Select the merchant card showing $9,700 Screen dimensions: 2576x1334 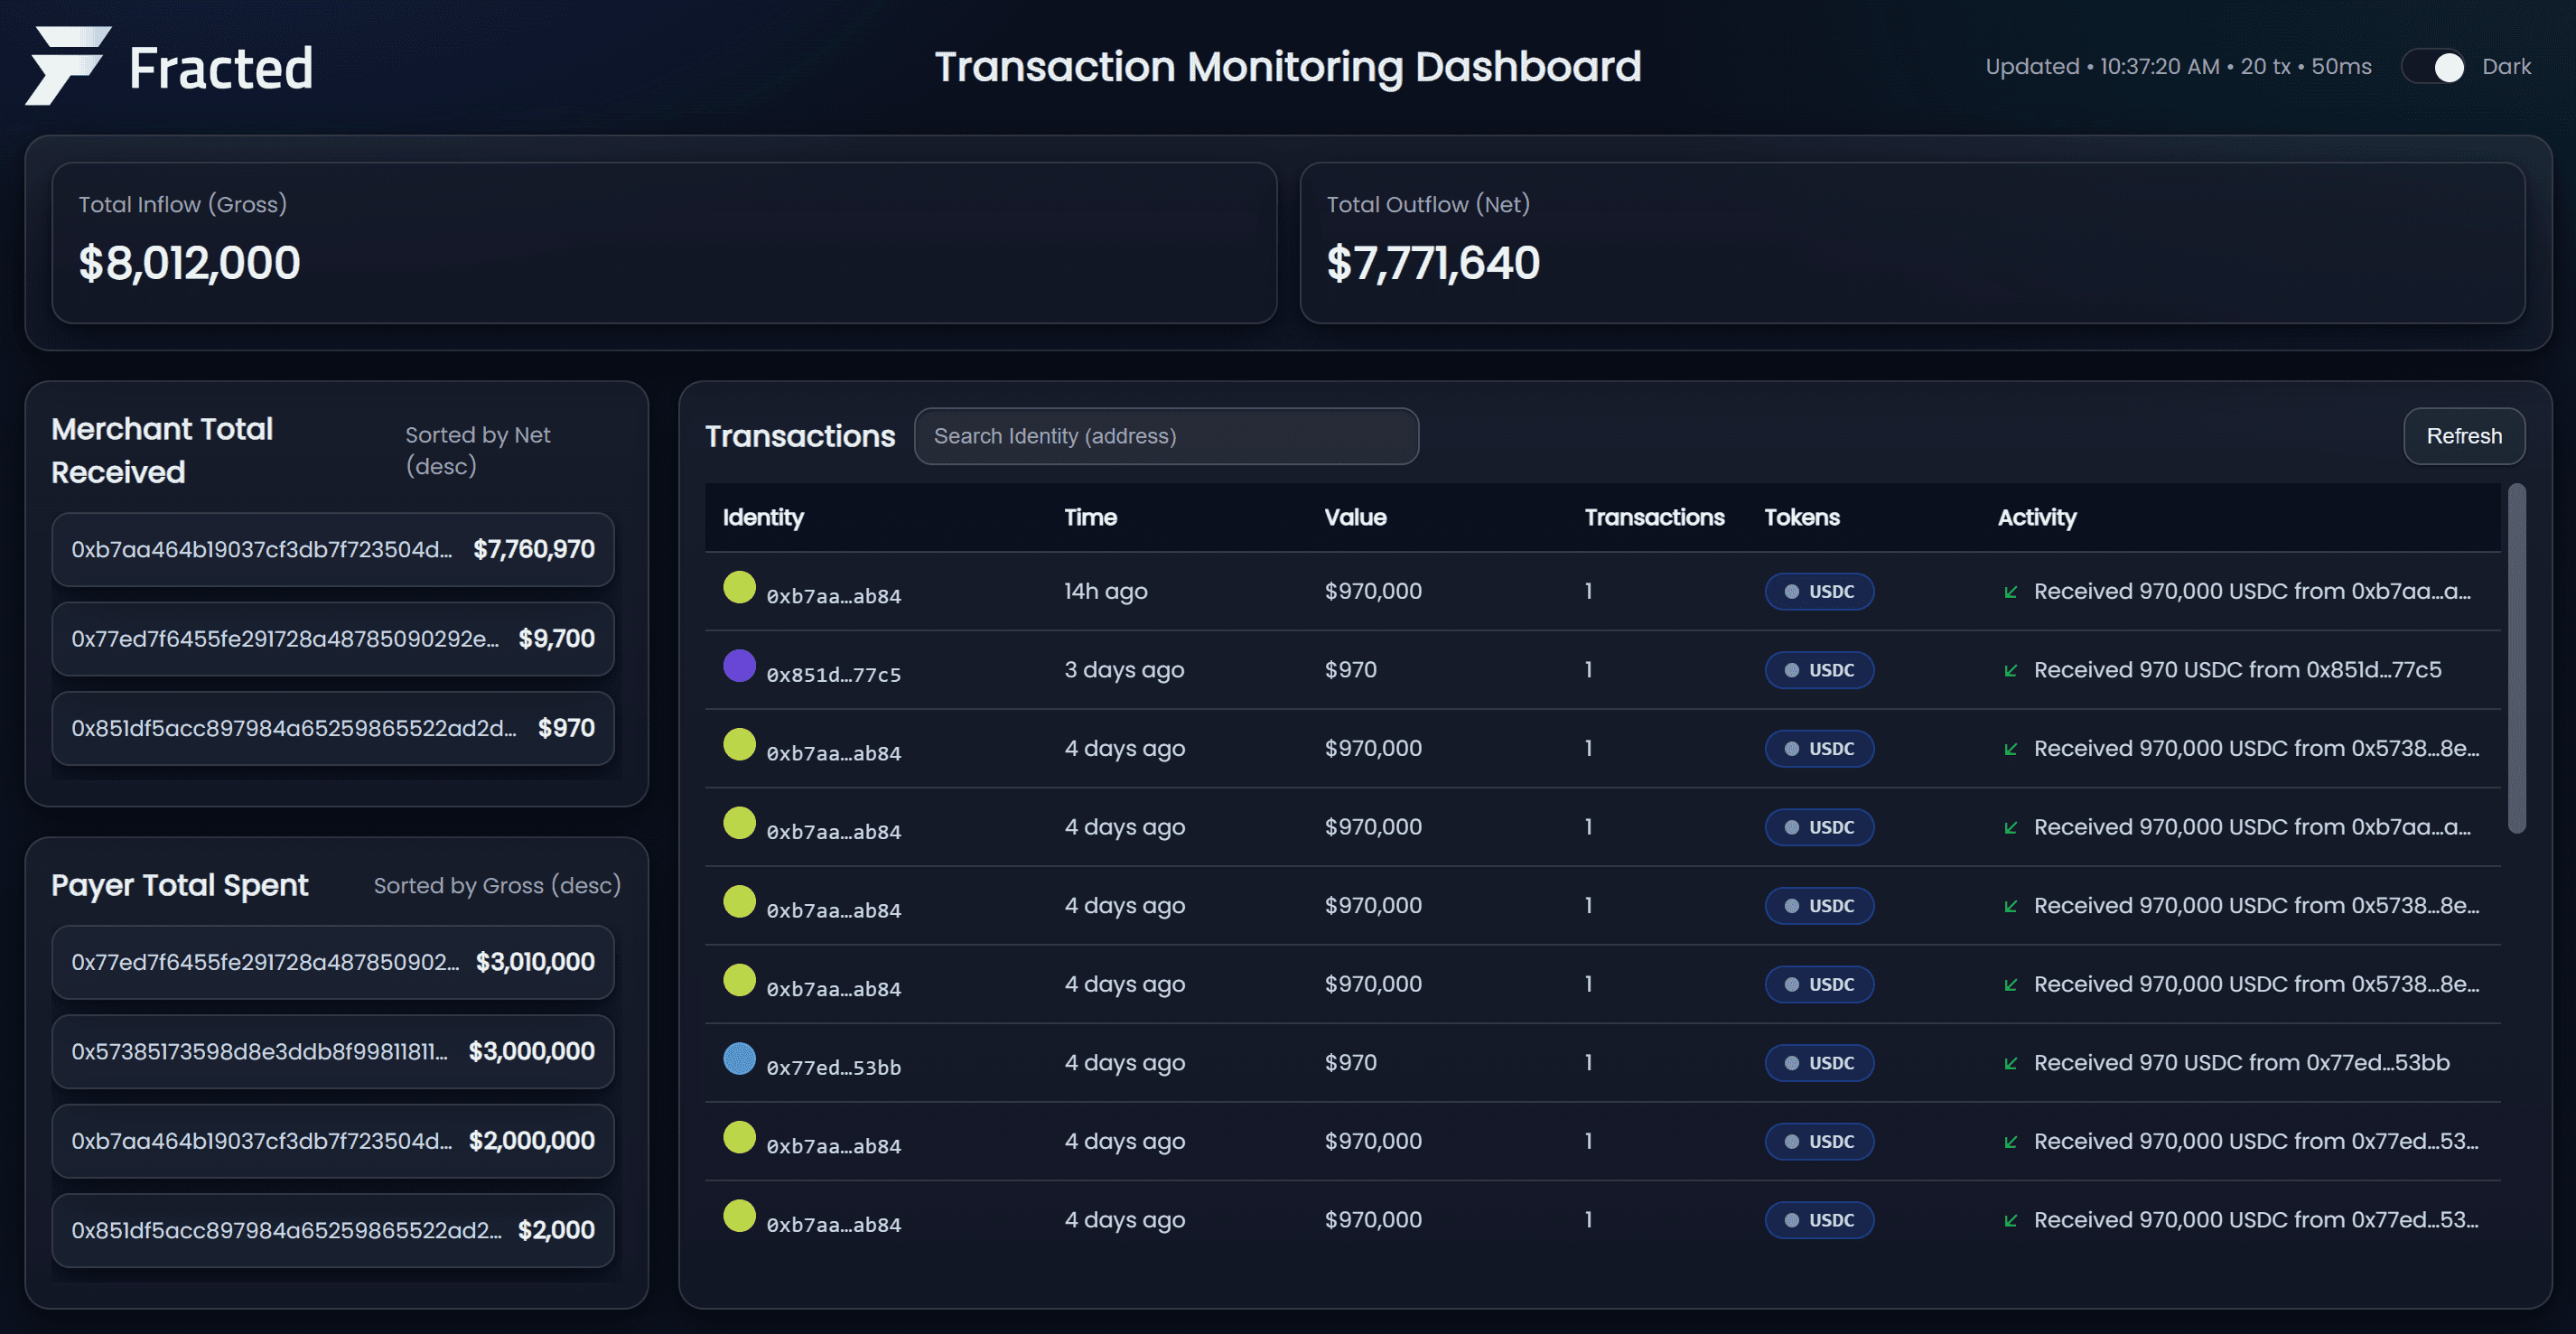coord(333,639)
